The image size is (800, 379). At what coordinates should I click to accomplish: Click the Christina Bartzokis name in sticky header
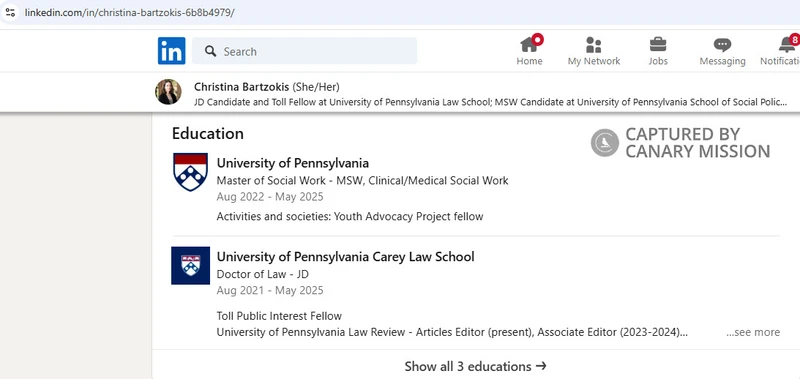241,87
